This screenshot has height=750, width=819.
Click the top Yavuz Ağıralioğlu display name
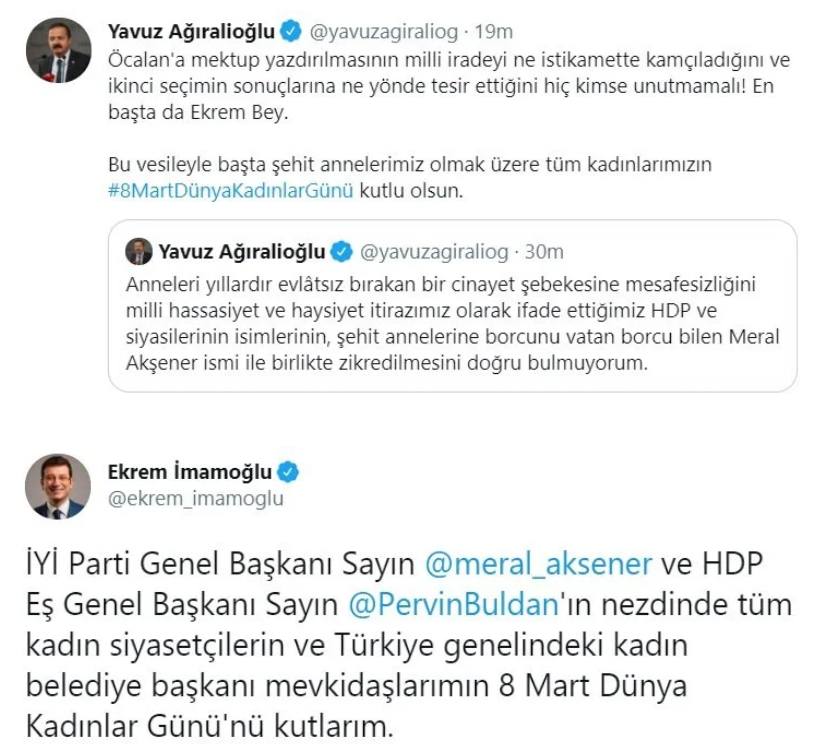pos(191,31)
